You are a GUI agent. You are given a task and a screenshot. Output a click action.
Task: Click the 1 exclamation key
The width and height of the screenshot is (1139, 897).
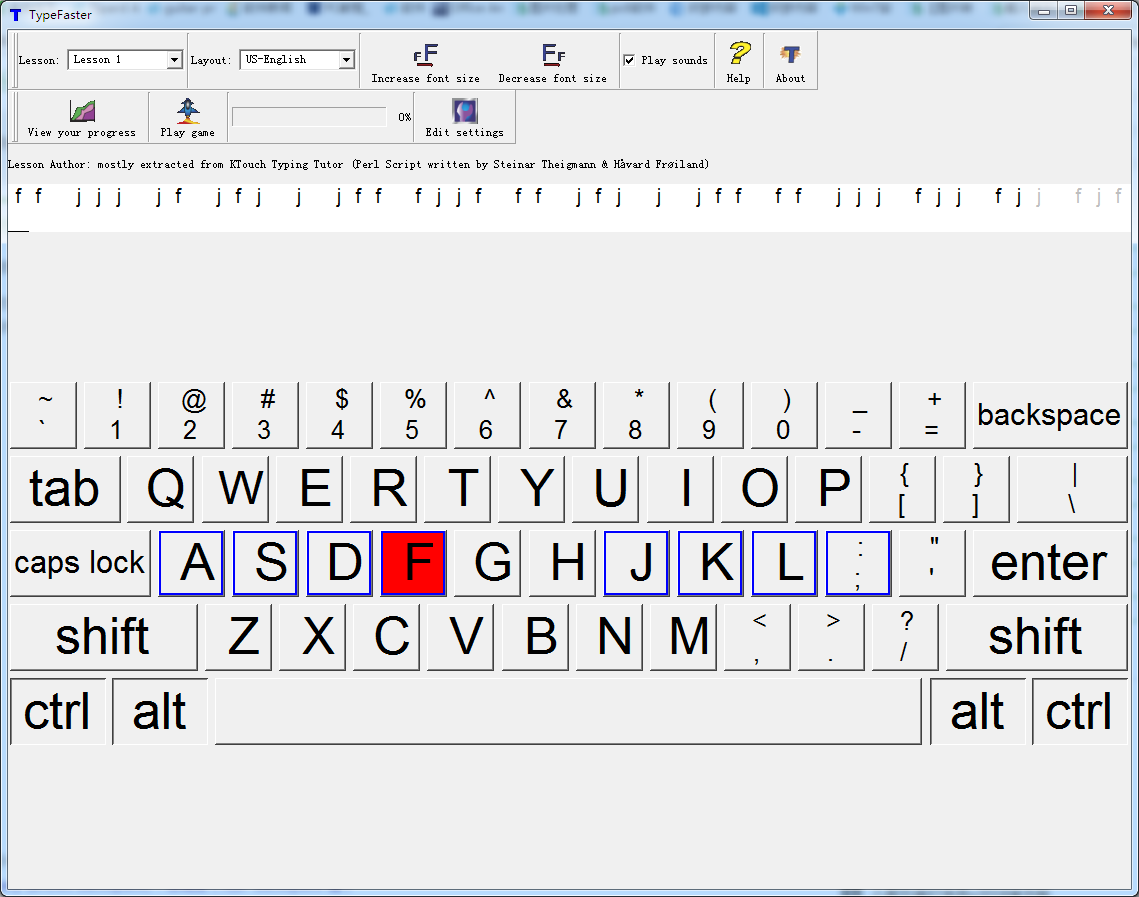(x=118, y=415)
